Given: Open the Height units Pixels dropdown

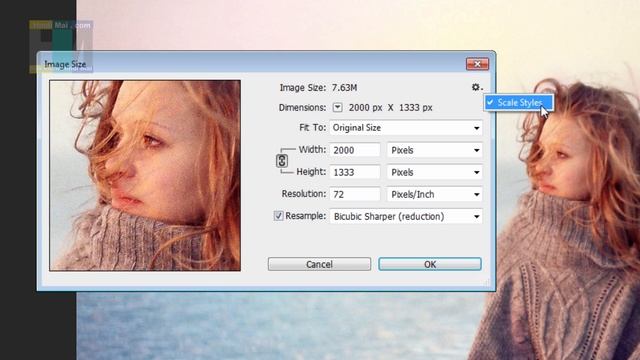Looking at the screenshot, I should coord(434,172).
